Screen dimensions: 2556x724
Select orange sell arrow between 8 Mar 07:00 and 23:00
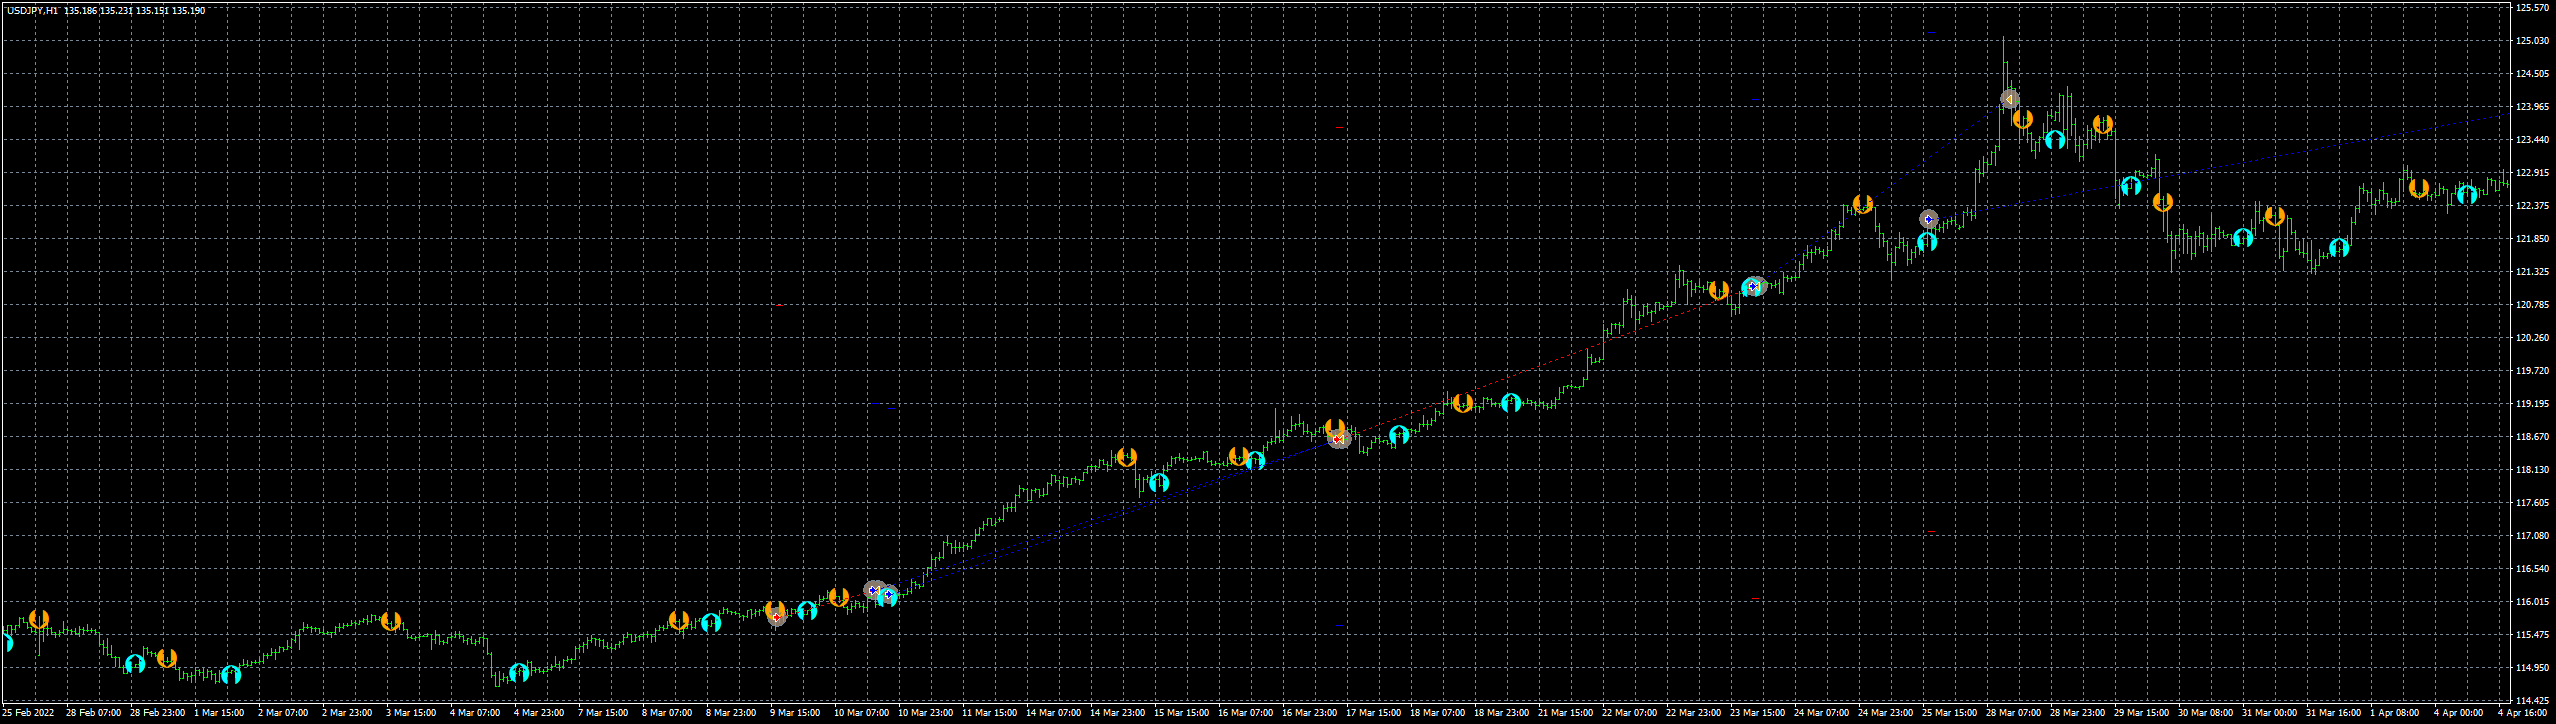point(679,620)
